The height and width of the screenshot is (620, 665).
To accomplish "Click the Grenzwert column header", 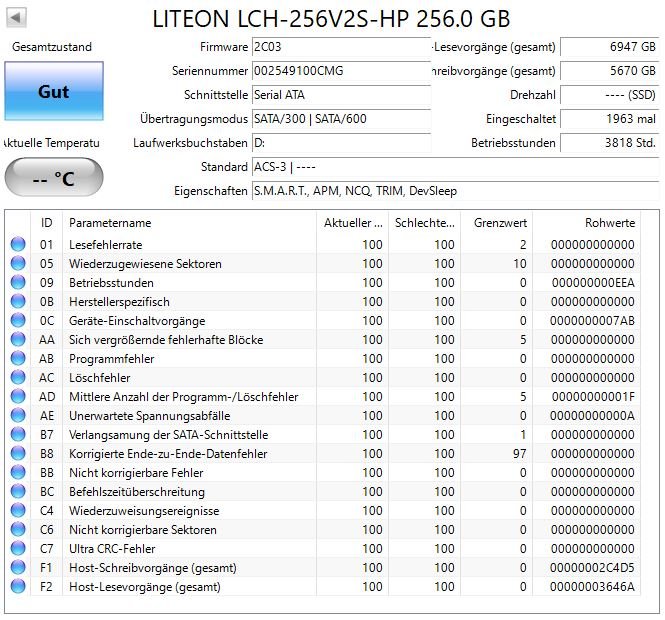I will coord(495,222).
